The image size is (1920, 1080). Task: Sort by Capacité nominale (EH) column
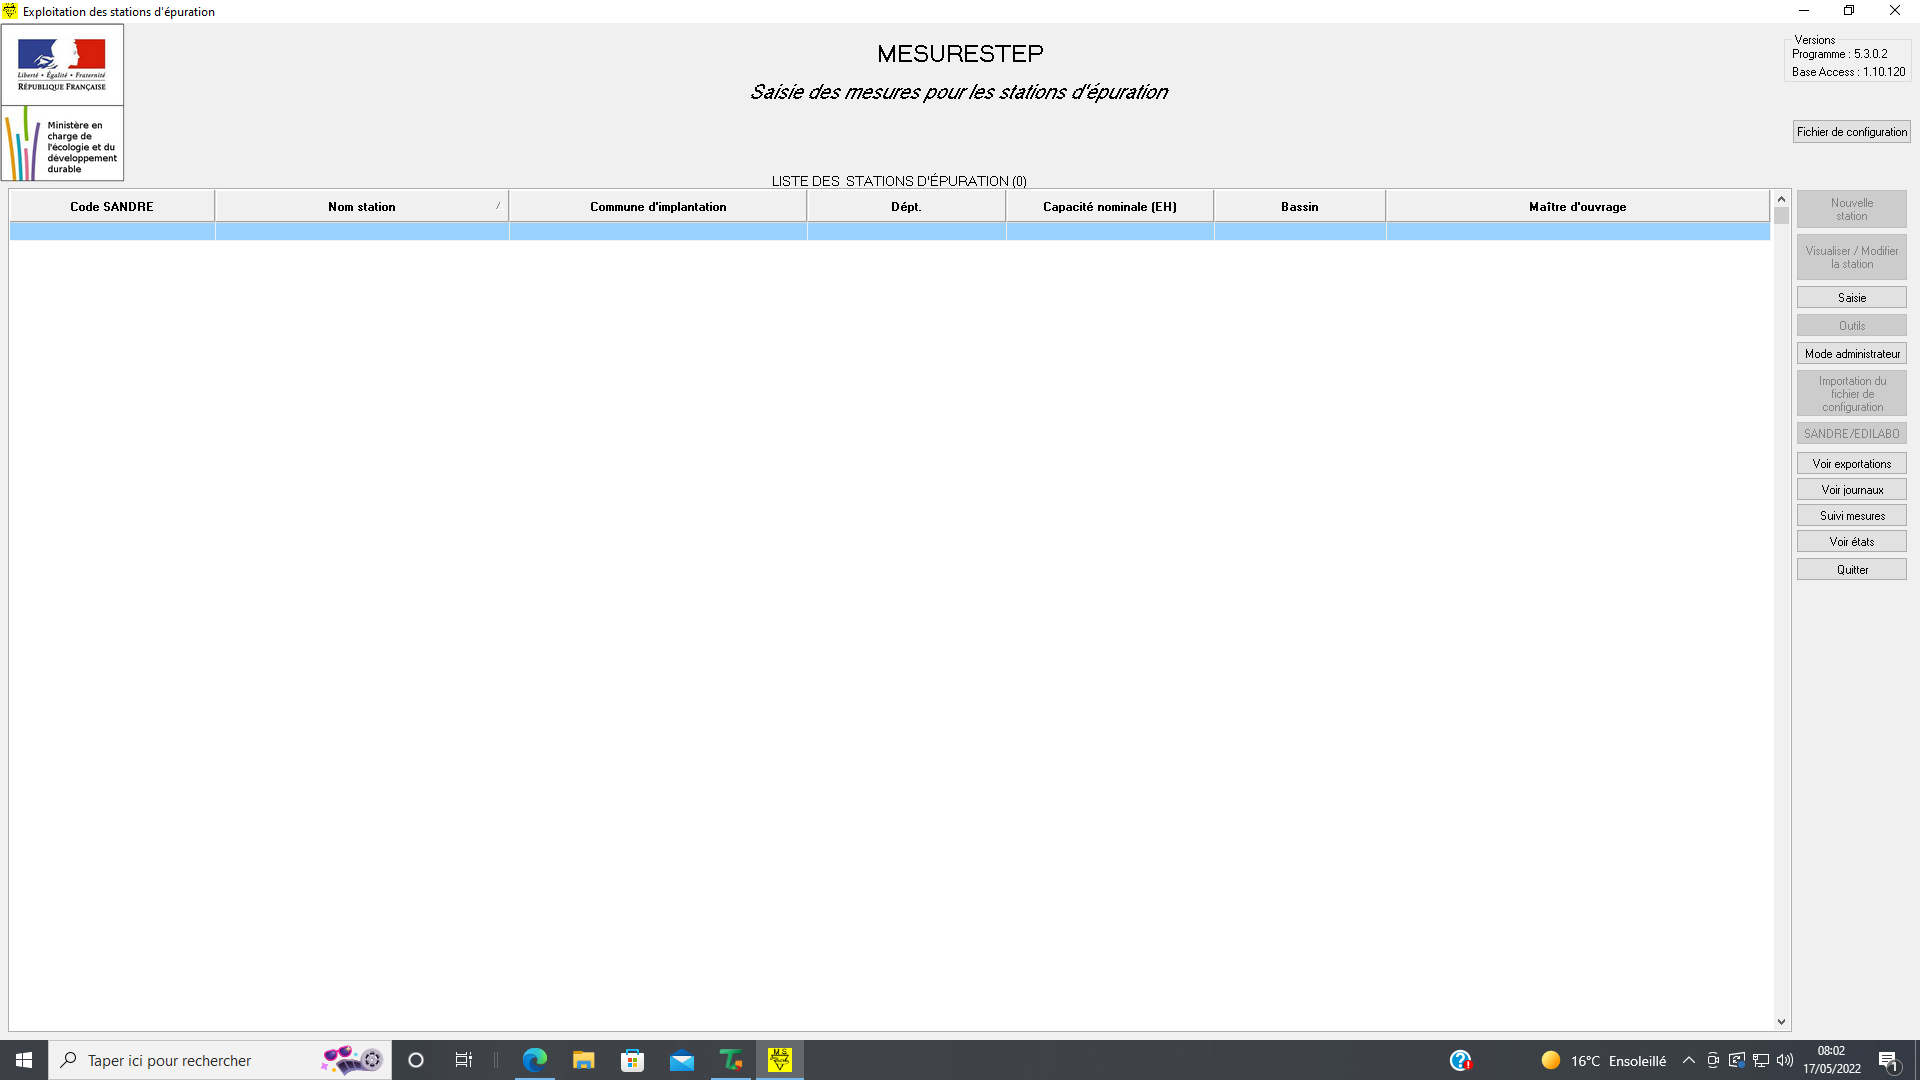click(1110, 207)
